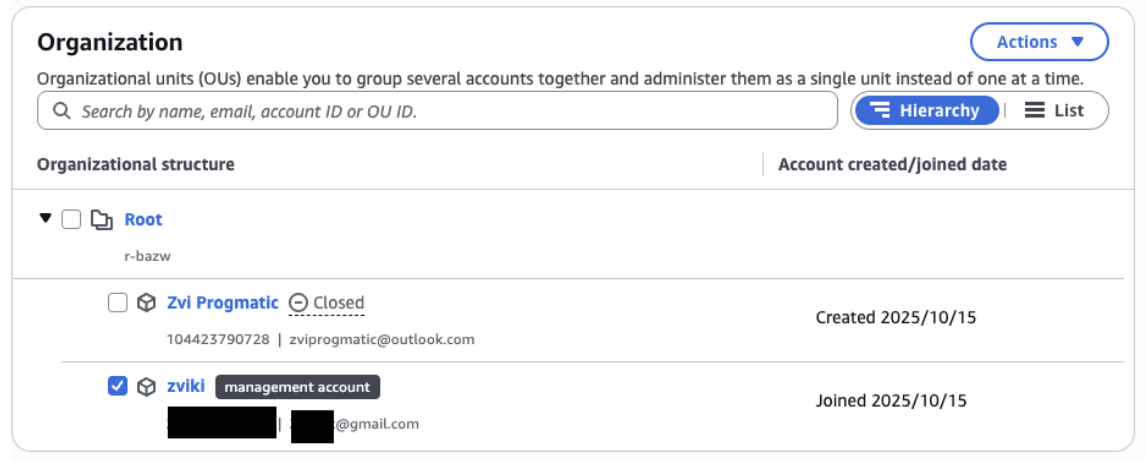Switch to the Hierarchy view

click(x=925, y=111)
